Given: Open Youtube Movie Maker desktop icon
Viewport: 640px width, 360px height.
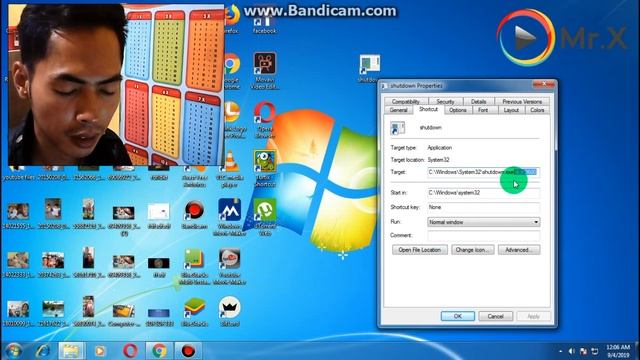Looking at the screenshot, I should coord(229,266).
